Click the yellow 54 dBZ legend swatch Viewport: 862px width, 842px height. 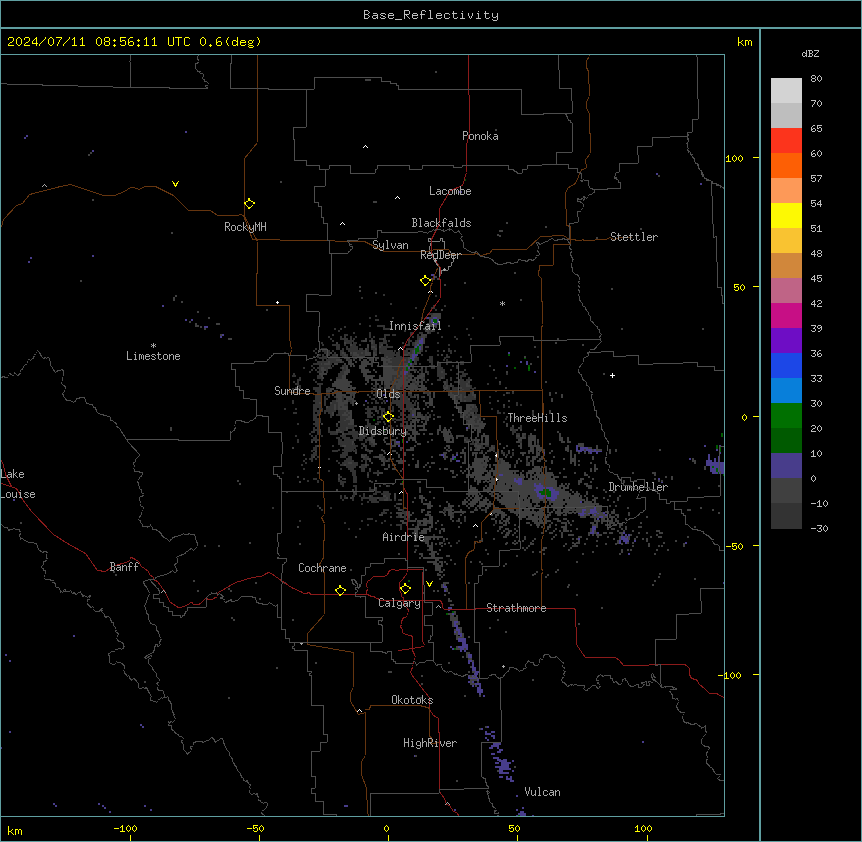[x=786, y=215]
